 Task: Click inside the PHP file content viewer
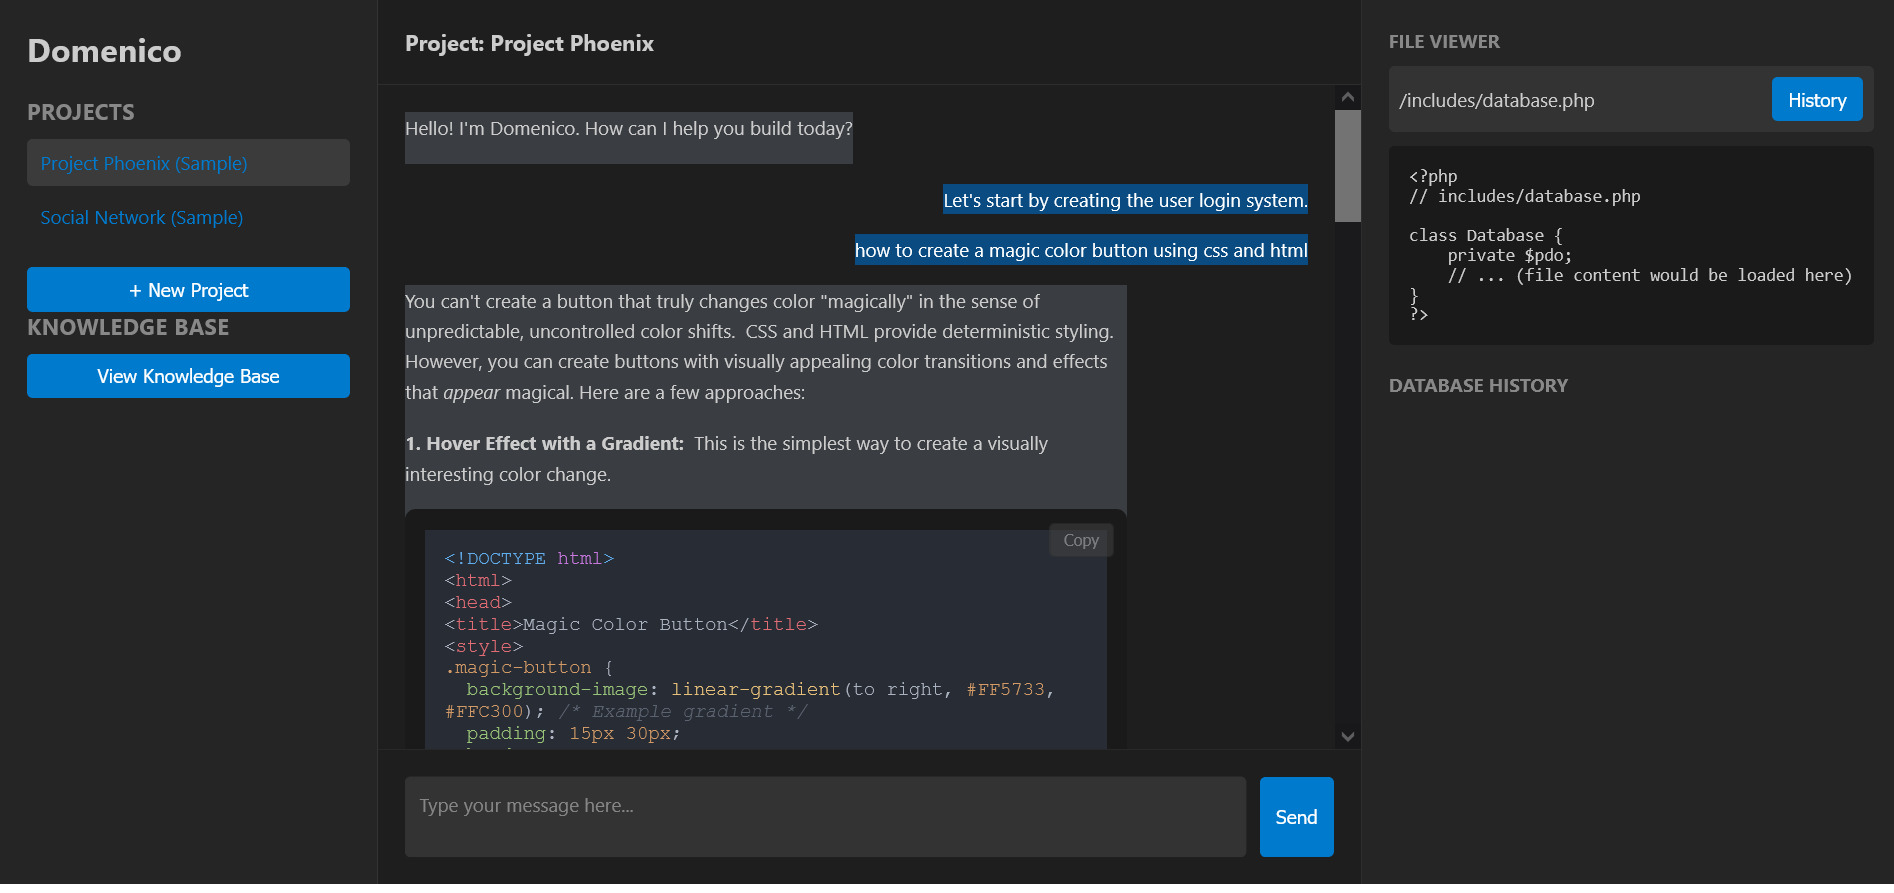point(1630,246)
